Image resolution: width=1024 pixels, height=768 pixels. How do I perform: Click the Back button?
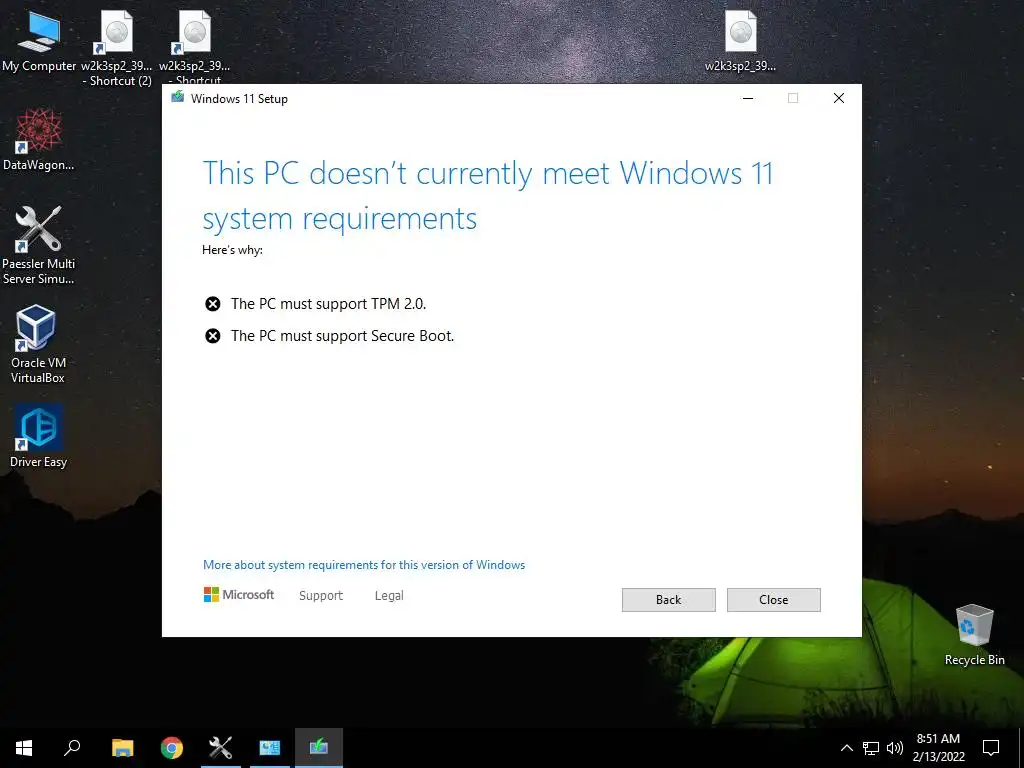[669, 600]
